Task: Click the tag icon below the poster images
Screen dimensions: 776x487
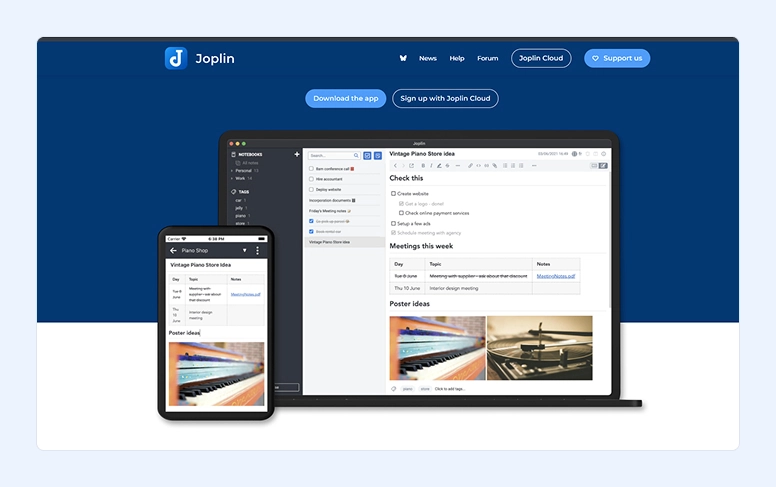Action: pyautogui.click(x=394, y=389)
